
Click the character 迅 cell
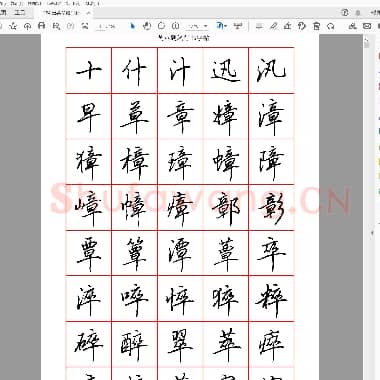click(x=226, y=70)
